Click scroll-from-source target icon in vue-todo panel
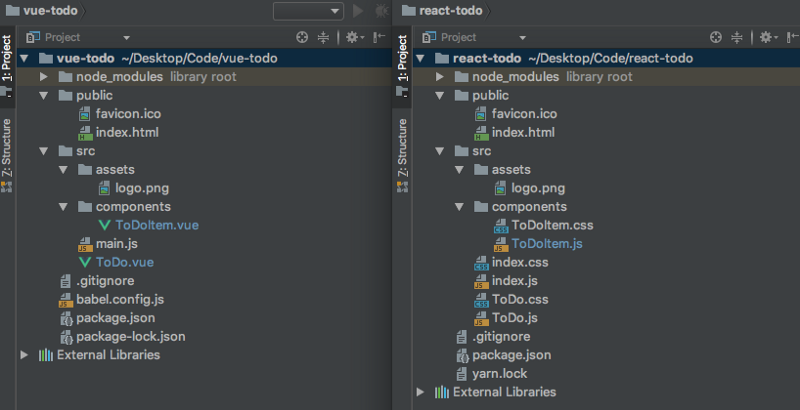The image size is (800, 410). [303, 38]
